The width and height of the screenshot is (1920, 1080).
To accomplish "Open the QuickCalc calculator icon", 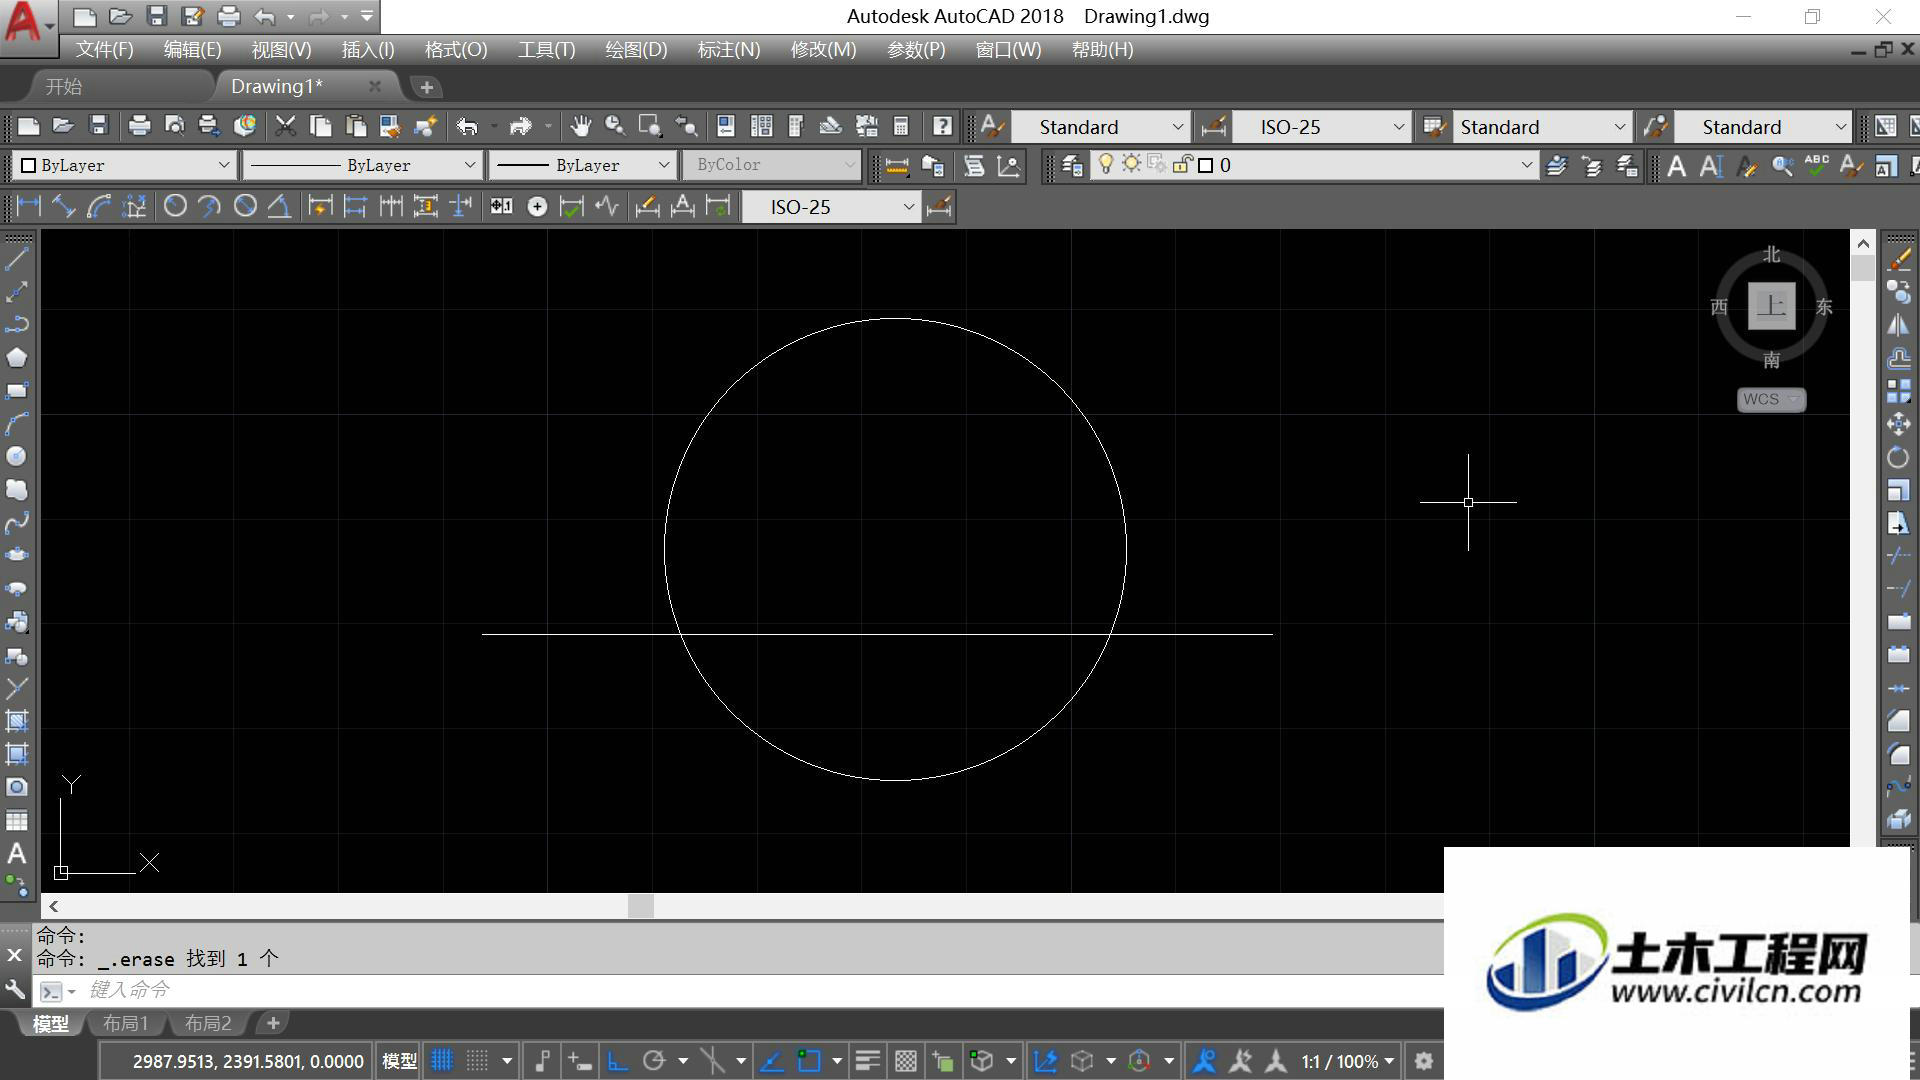I will 901,126.
